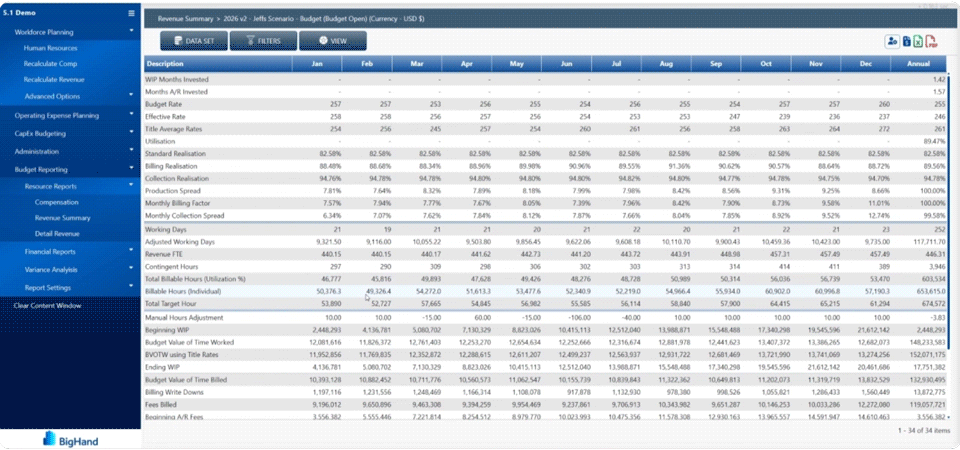Select the Title Average Rates row label
This screenshot has height=450, width=960.
tap(173, 129)
